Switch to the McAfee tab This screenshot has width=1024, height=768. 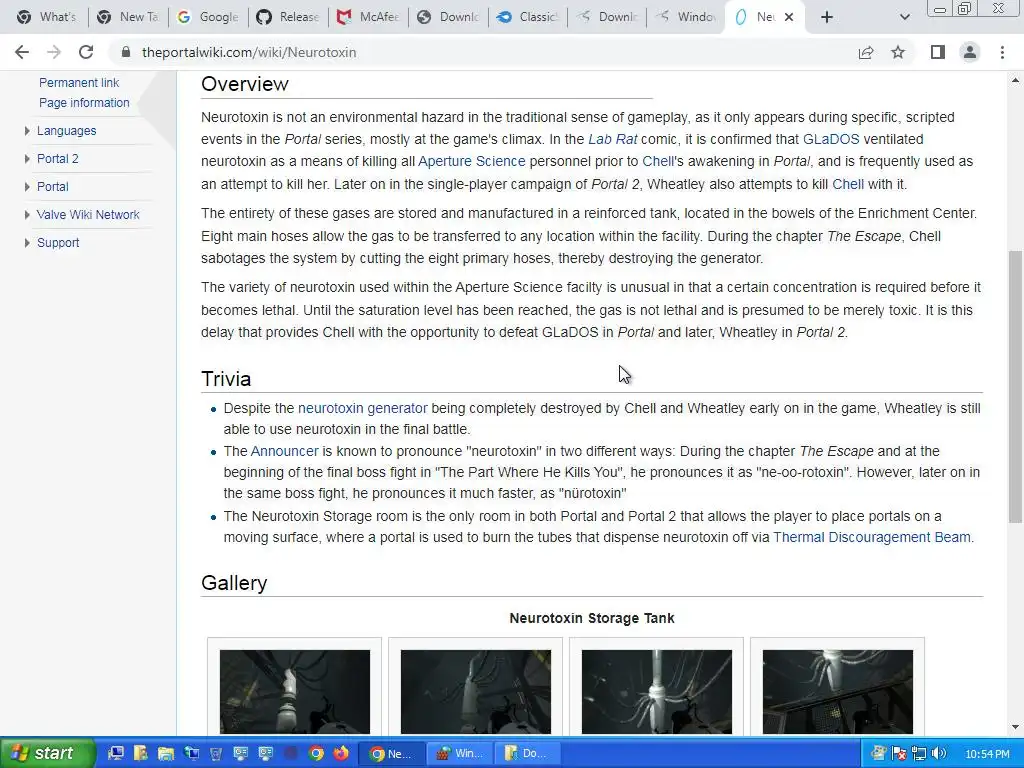point(367,17)
